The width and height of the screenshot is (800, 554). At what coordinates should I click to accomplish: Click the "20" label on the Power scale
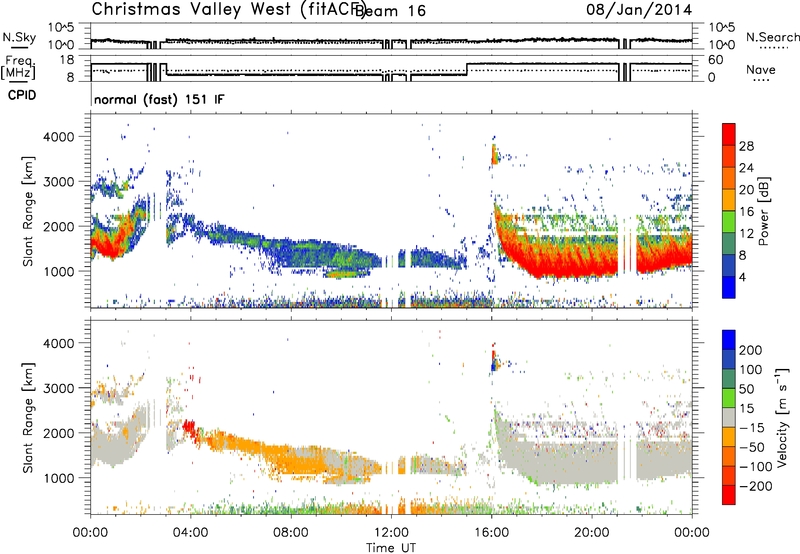pyautogui.click(x=746, y=190)
